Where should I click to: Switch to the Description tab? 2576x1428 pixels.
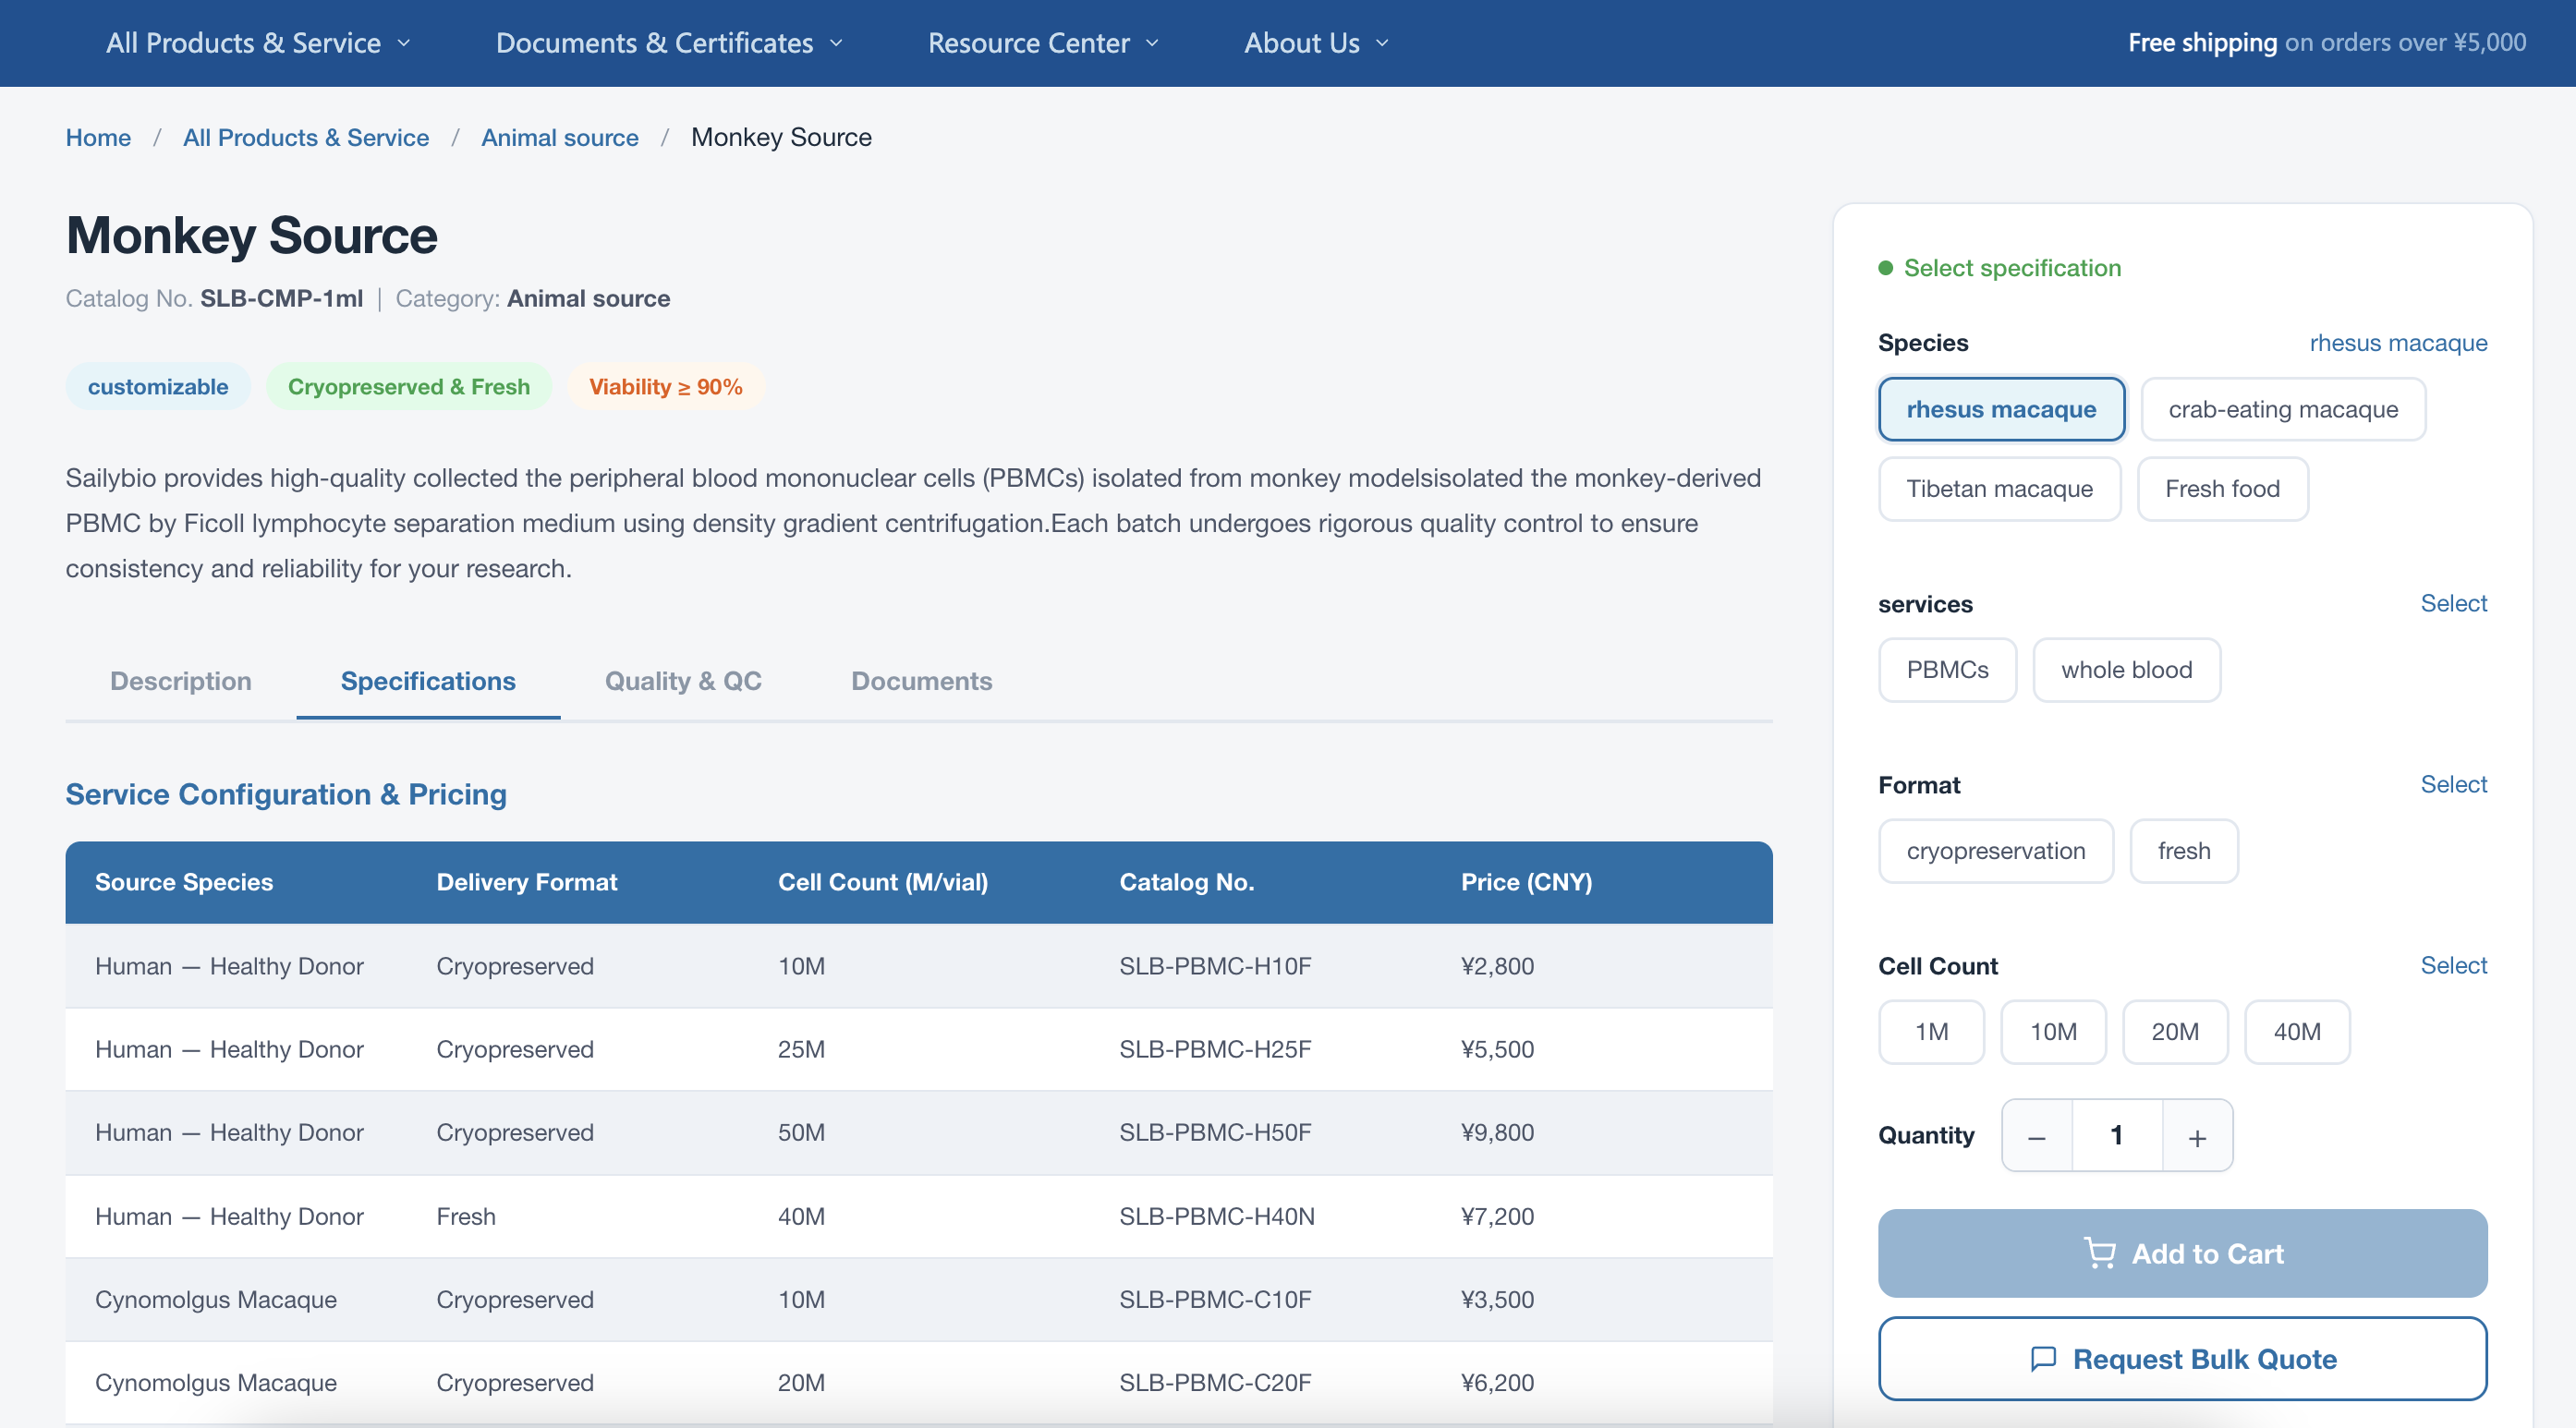coord(181,681)
